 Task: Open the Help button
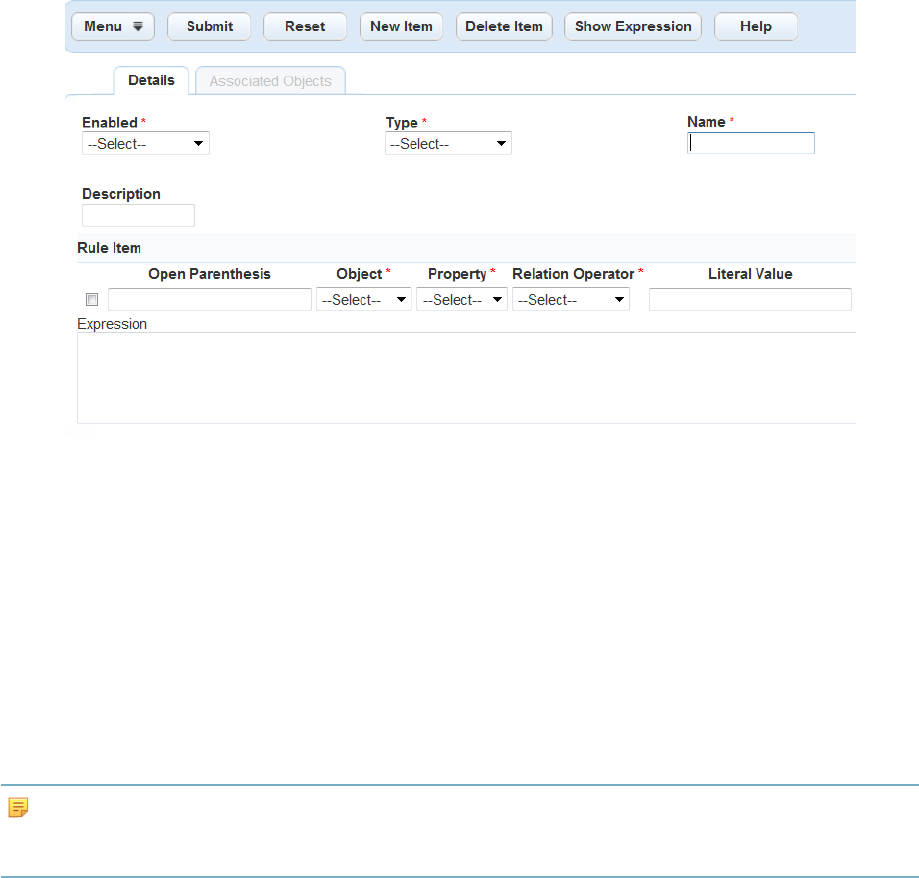[x=755, y=27]
